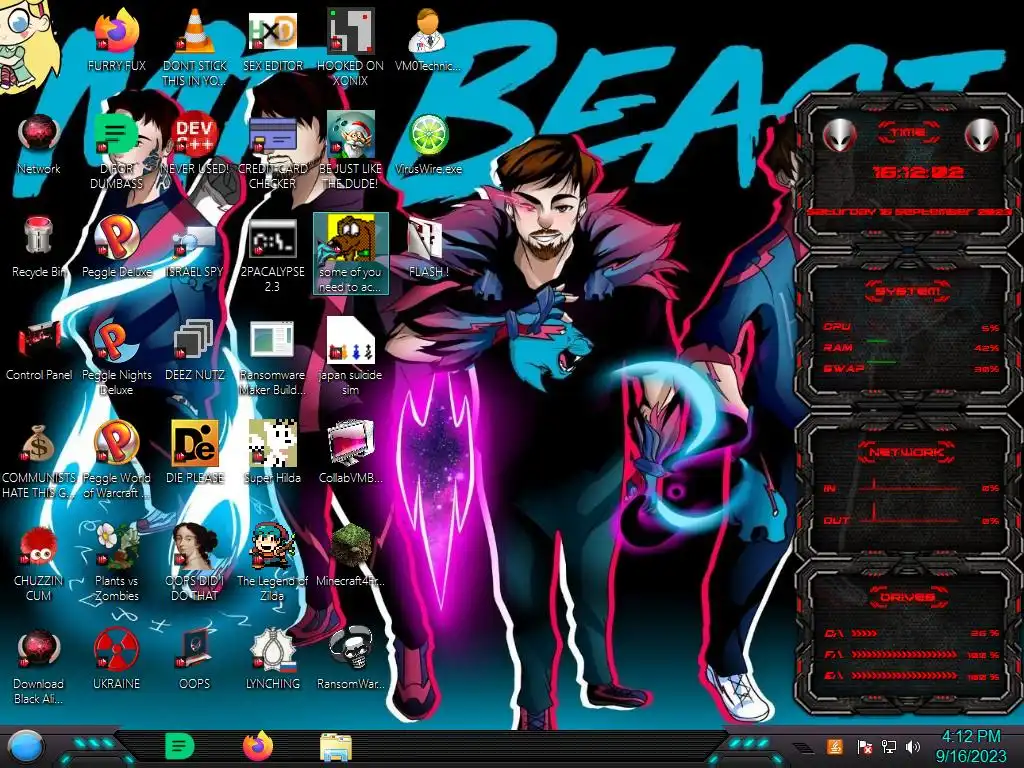Launch Peggle World of Warcraft
The image size is (1024, 768).
[x=116, y=460]
